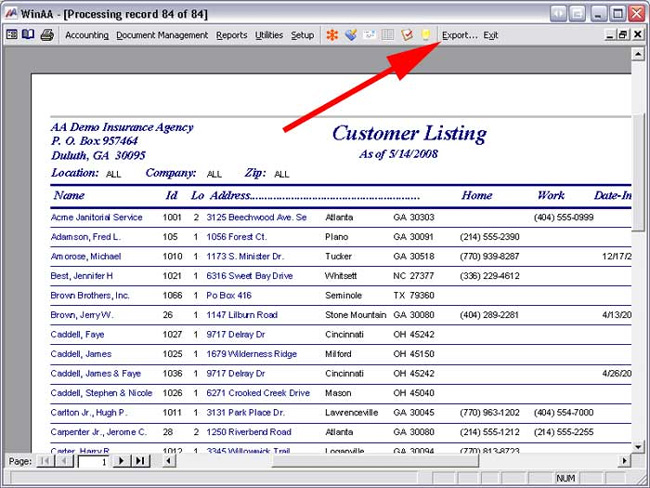Click the horizontal scrollbar left arrow
The width and height of the screenshot is (650, 488).
[x=168, y=461]
